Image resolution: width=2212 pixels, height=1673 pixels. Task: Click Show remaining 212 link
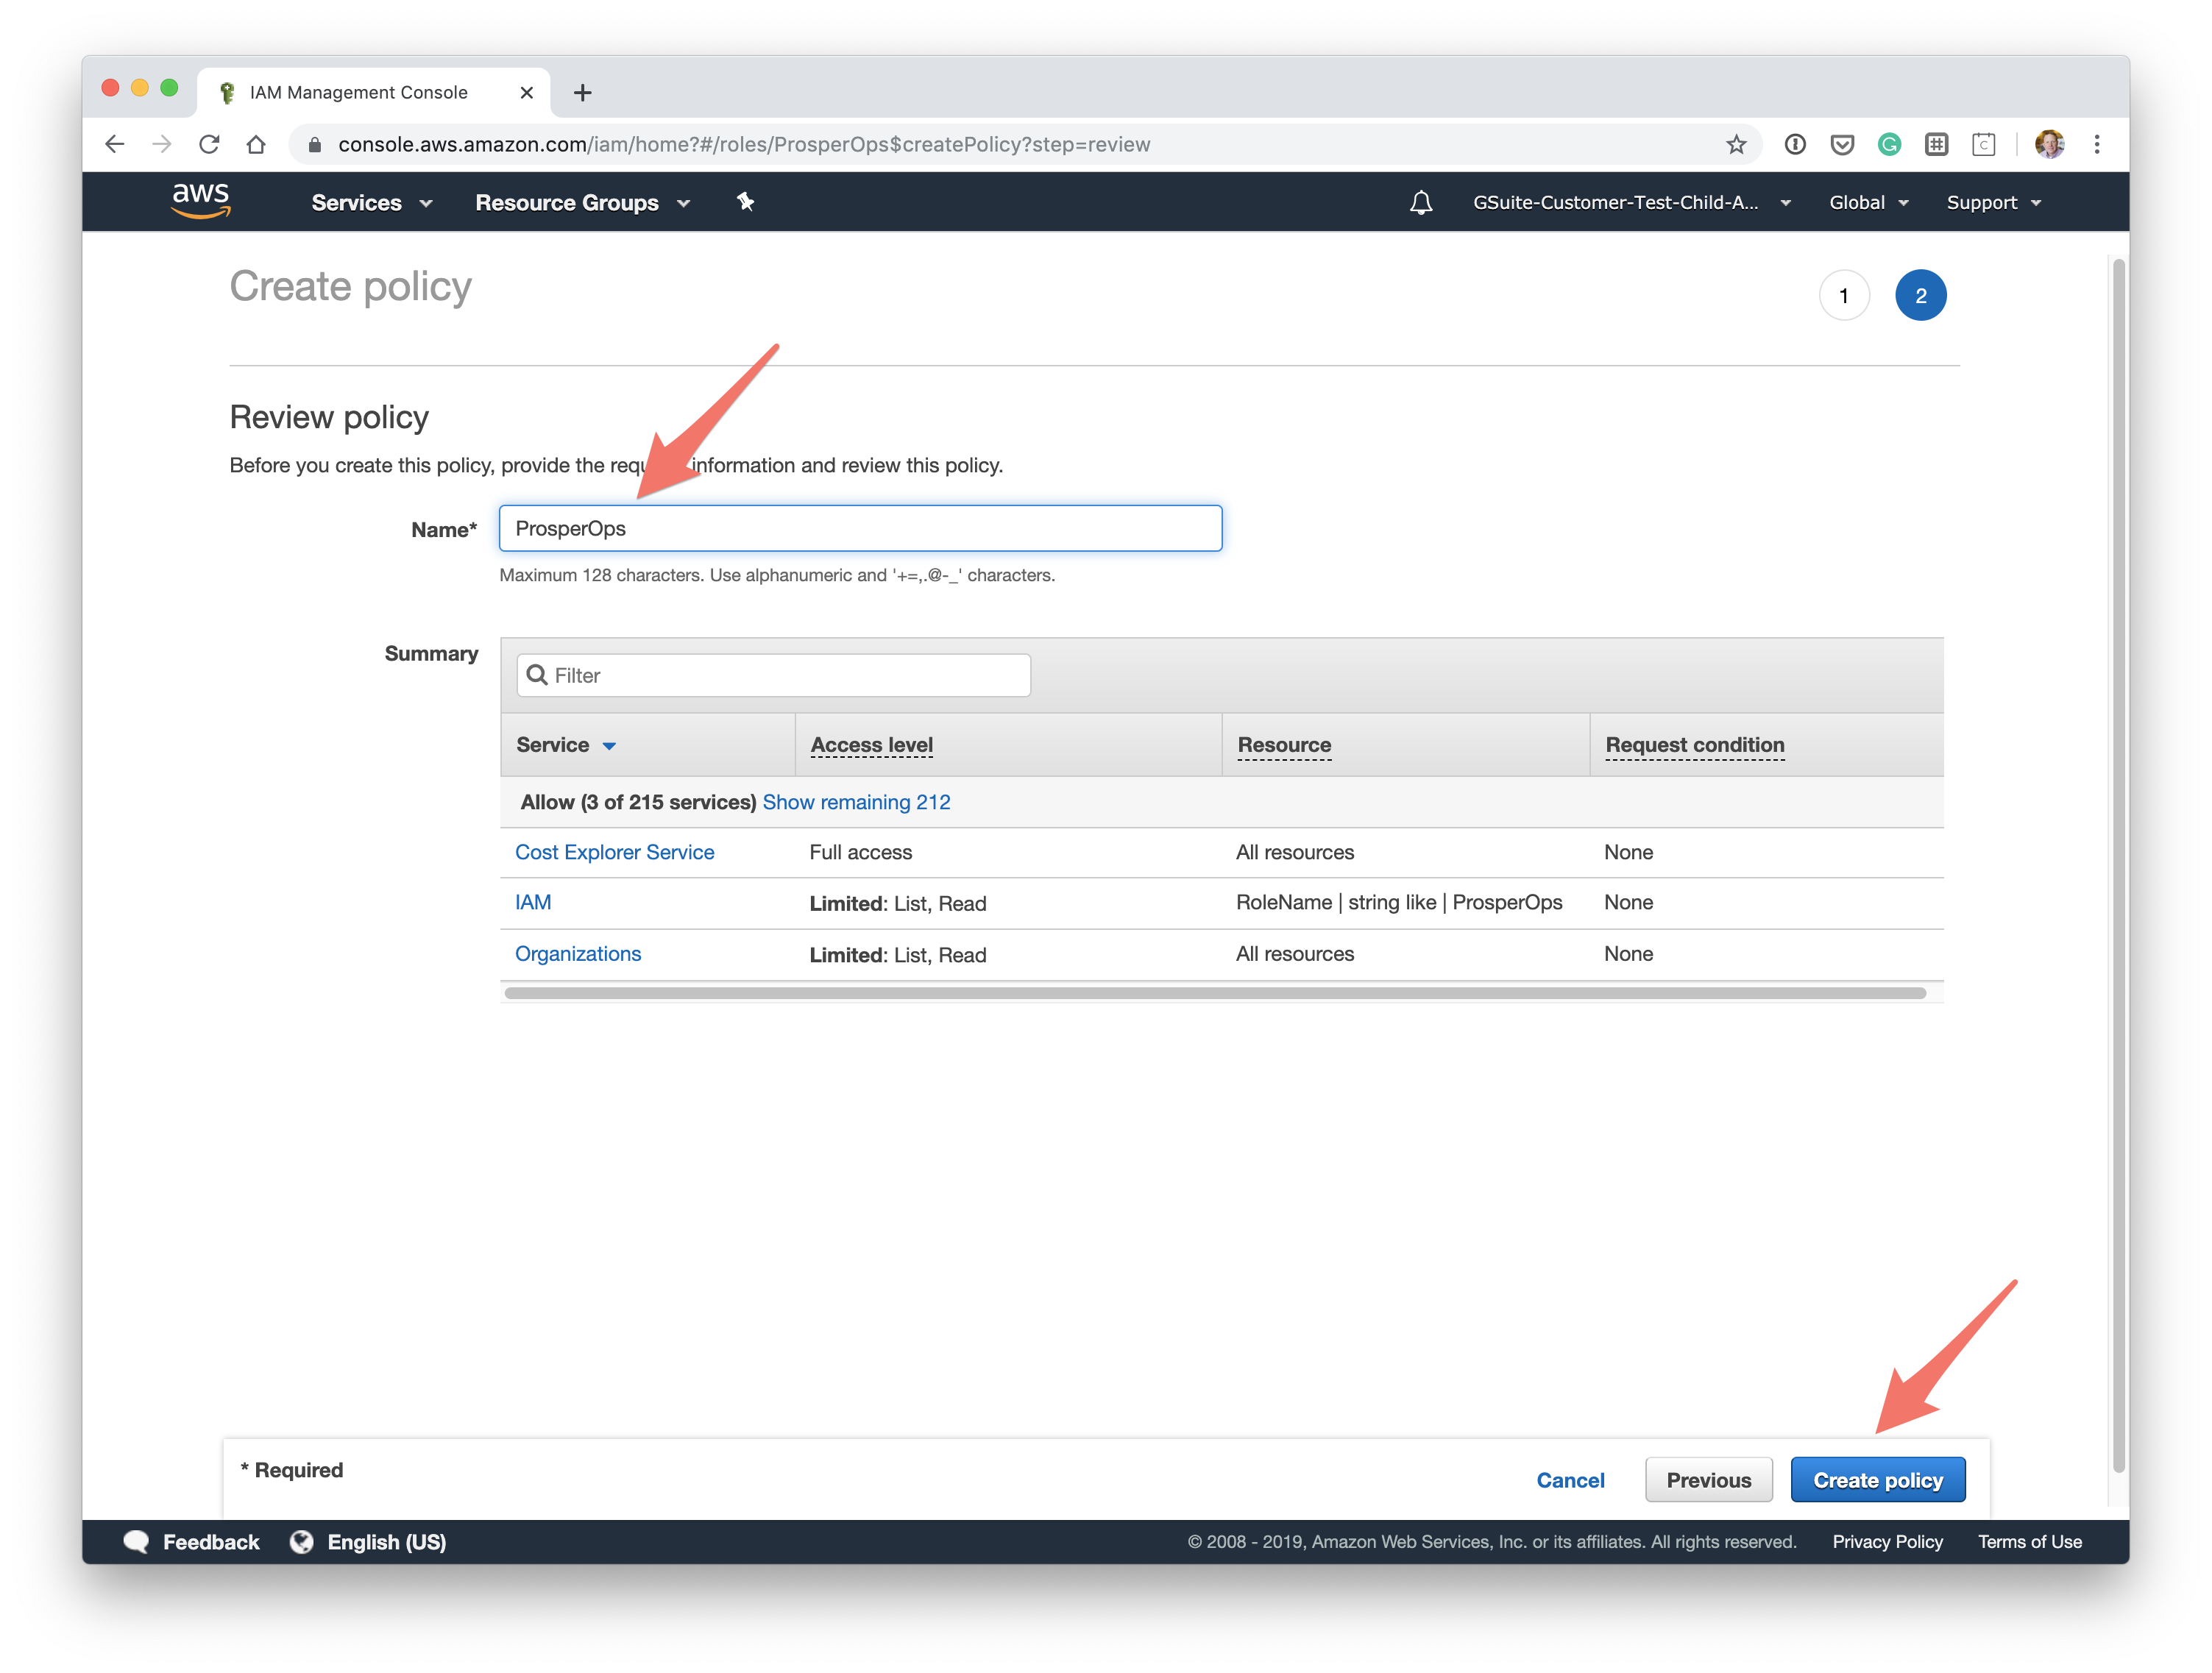point(856,802)
